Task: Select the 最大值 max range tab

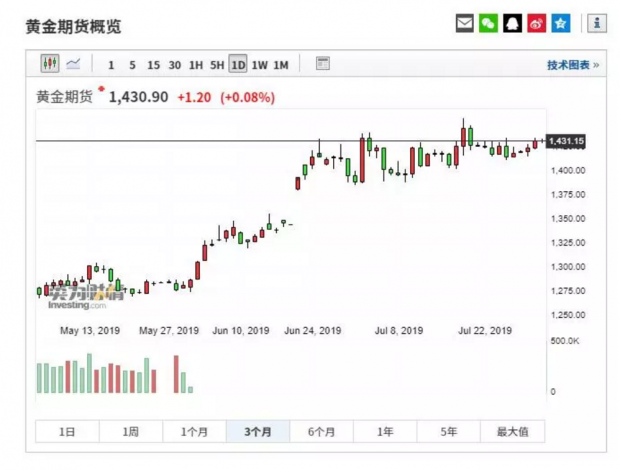Action: [513, 431]
